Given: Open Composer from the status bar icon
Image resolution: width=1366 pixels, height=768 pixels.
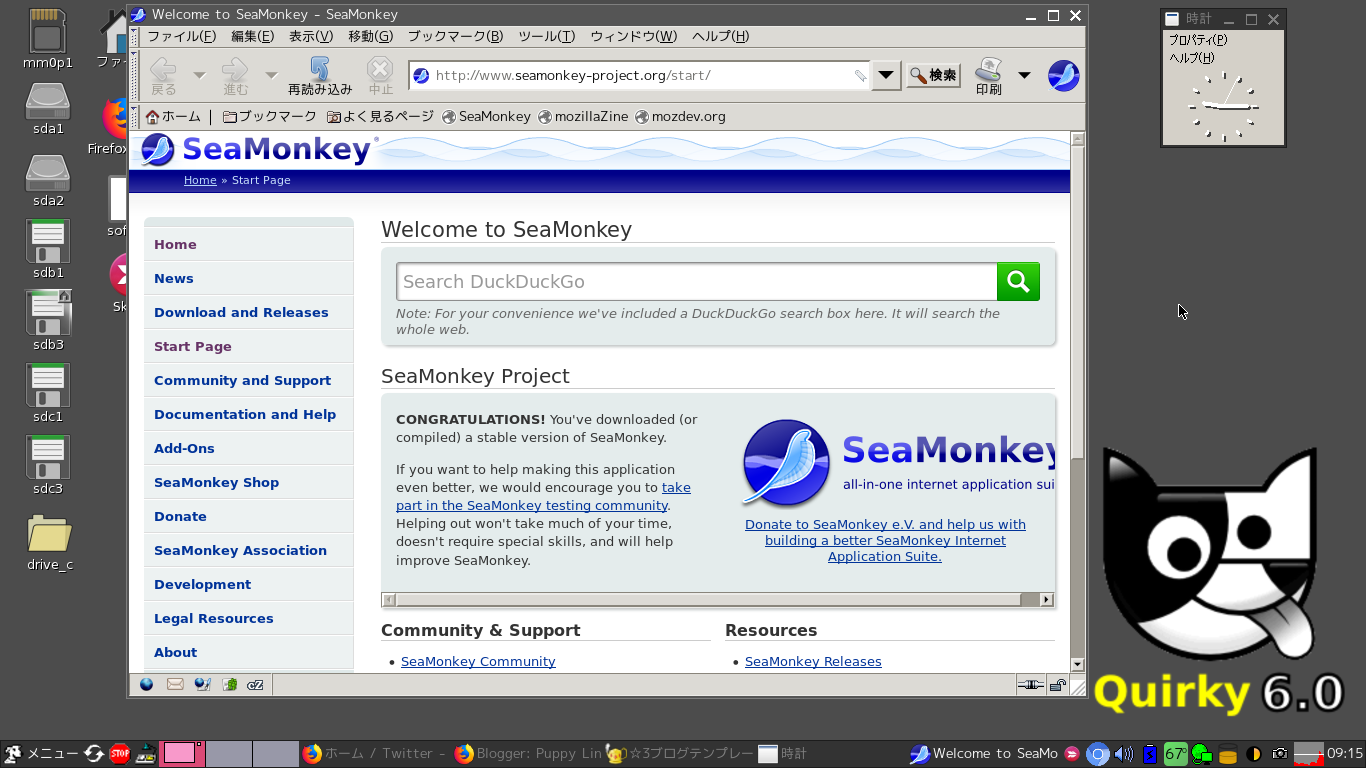Looking at the screenshot, I should (x=202, y=685).
